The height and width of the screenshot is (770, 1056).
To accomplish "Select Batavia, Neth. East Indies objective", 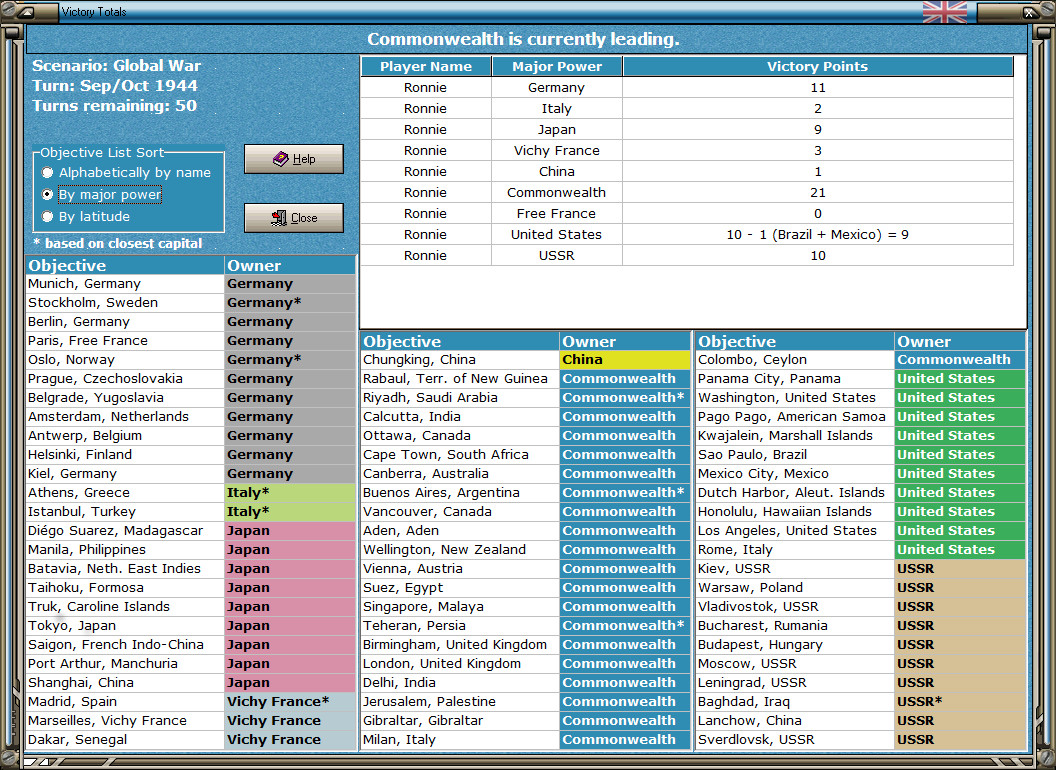I will click(125, 569).
